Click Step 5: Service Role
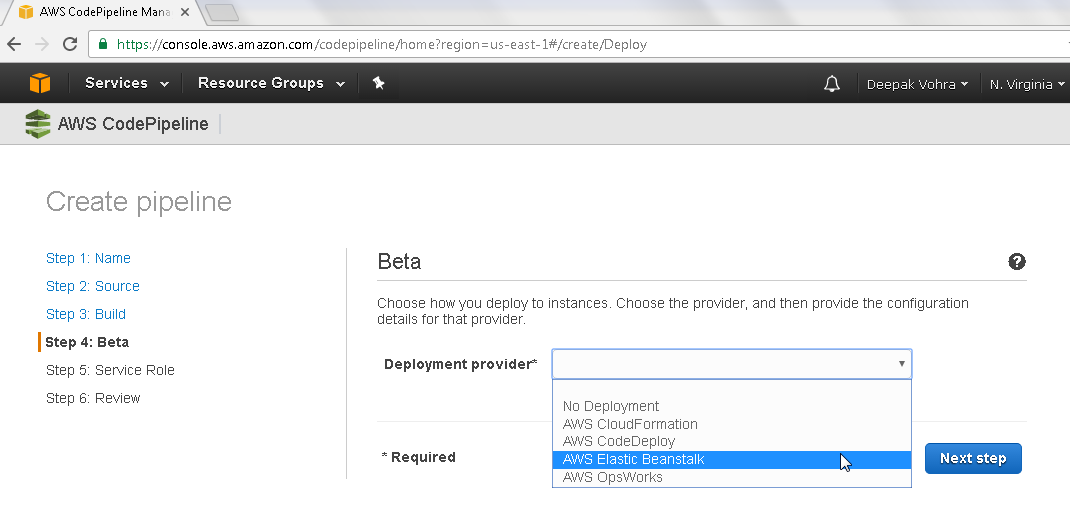 pos(111,370)
